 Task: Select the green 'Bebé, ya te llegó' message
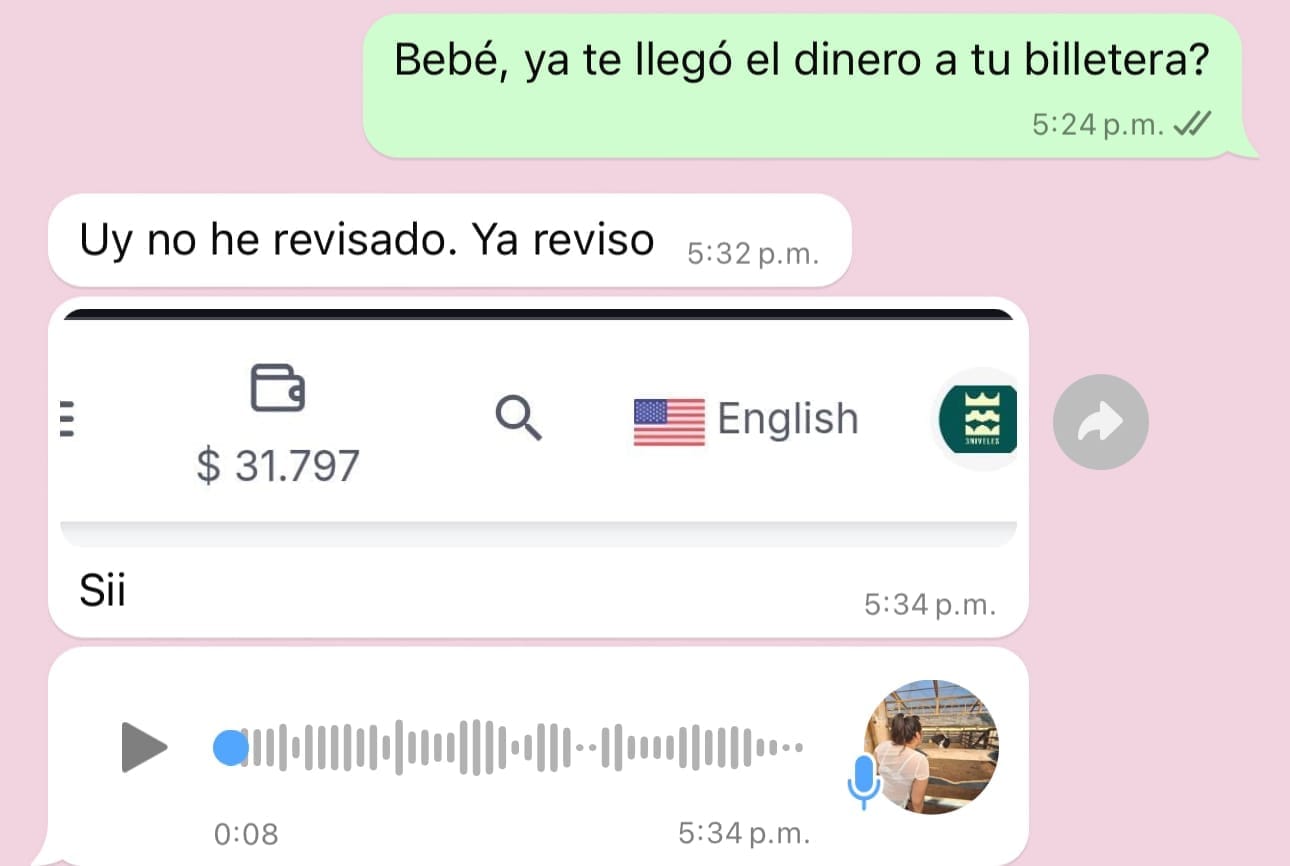coord(803,86)
